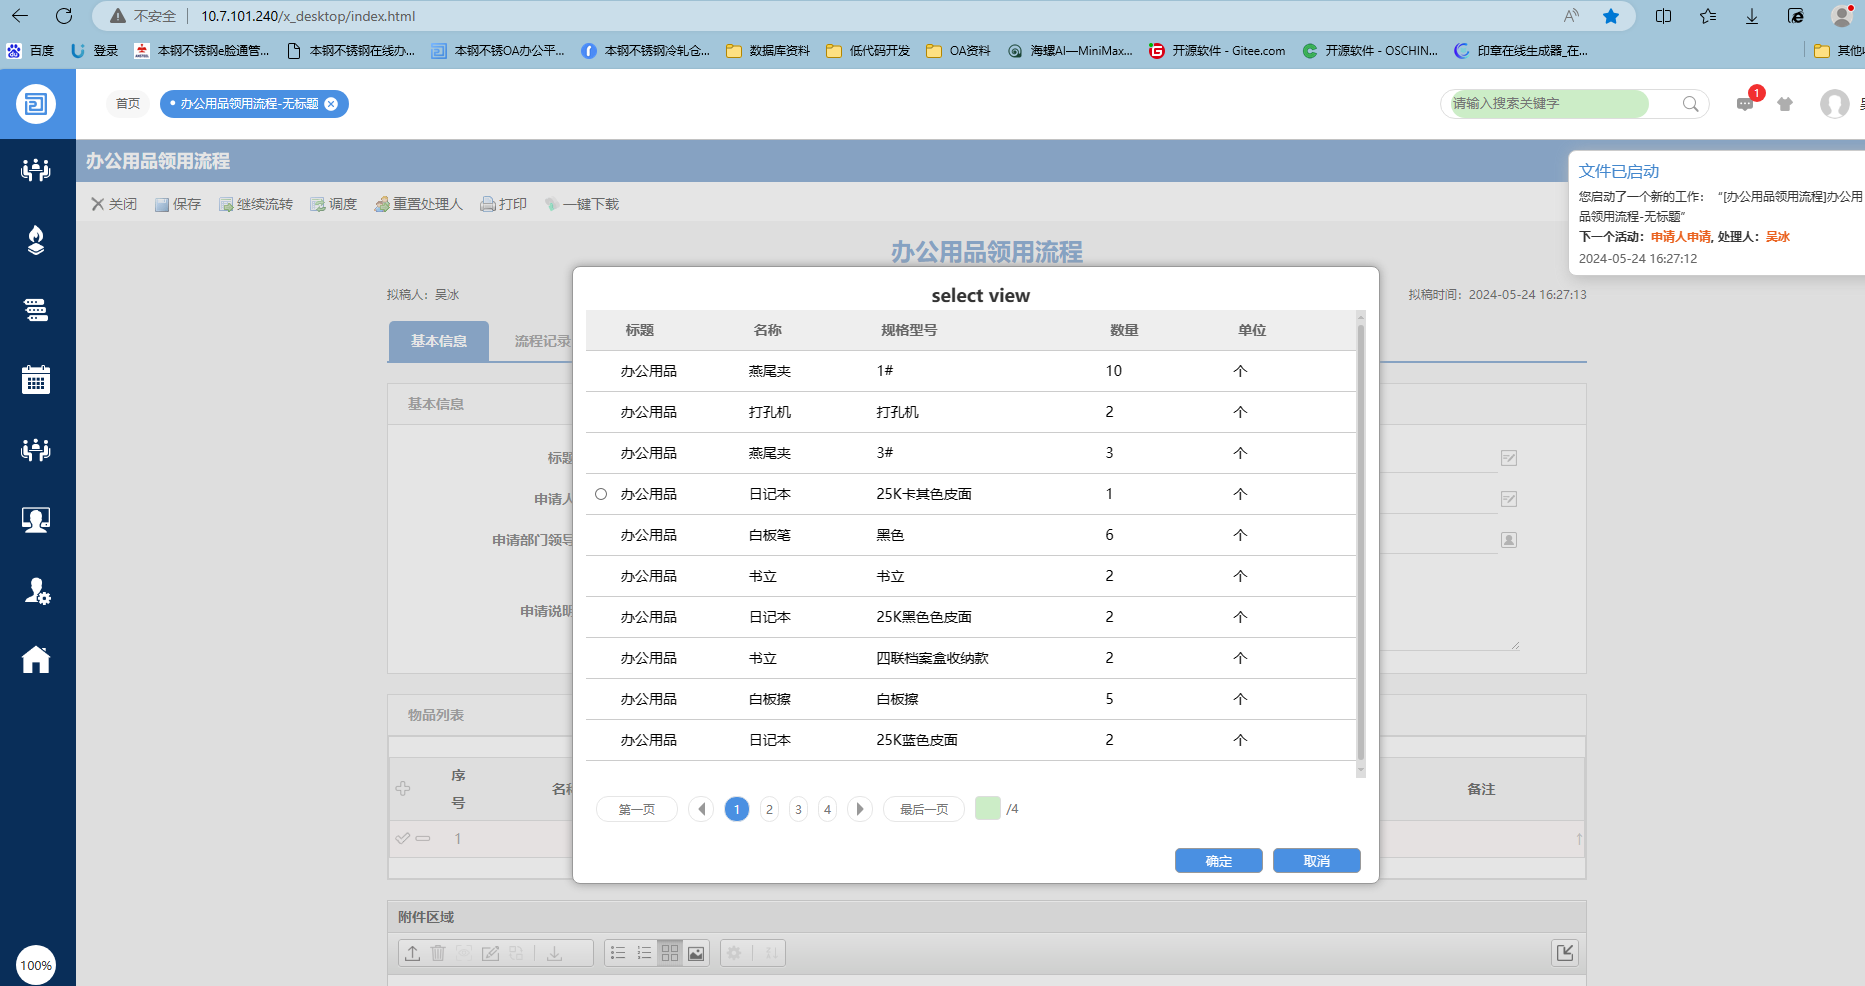Switch to the 首页 tab
Viewport: 1865px width, 986px height.
tap(128, 104)
